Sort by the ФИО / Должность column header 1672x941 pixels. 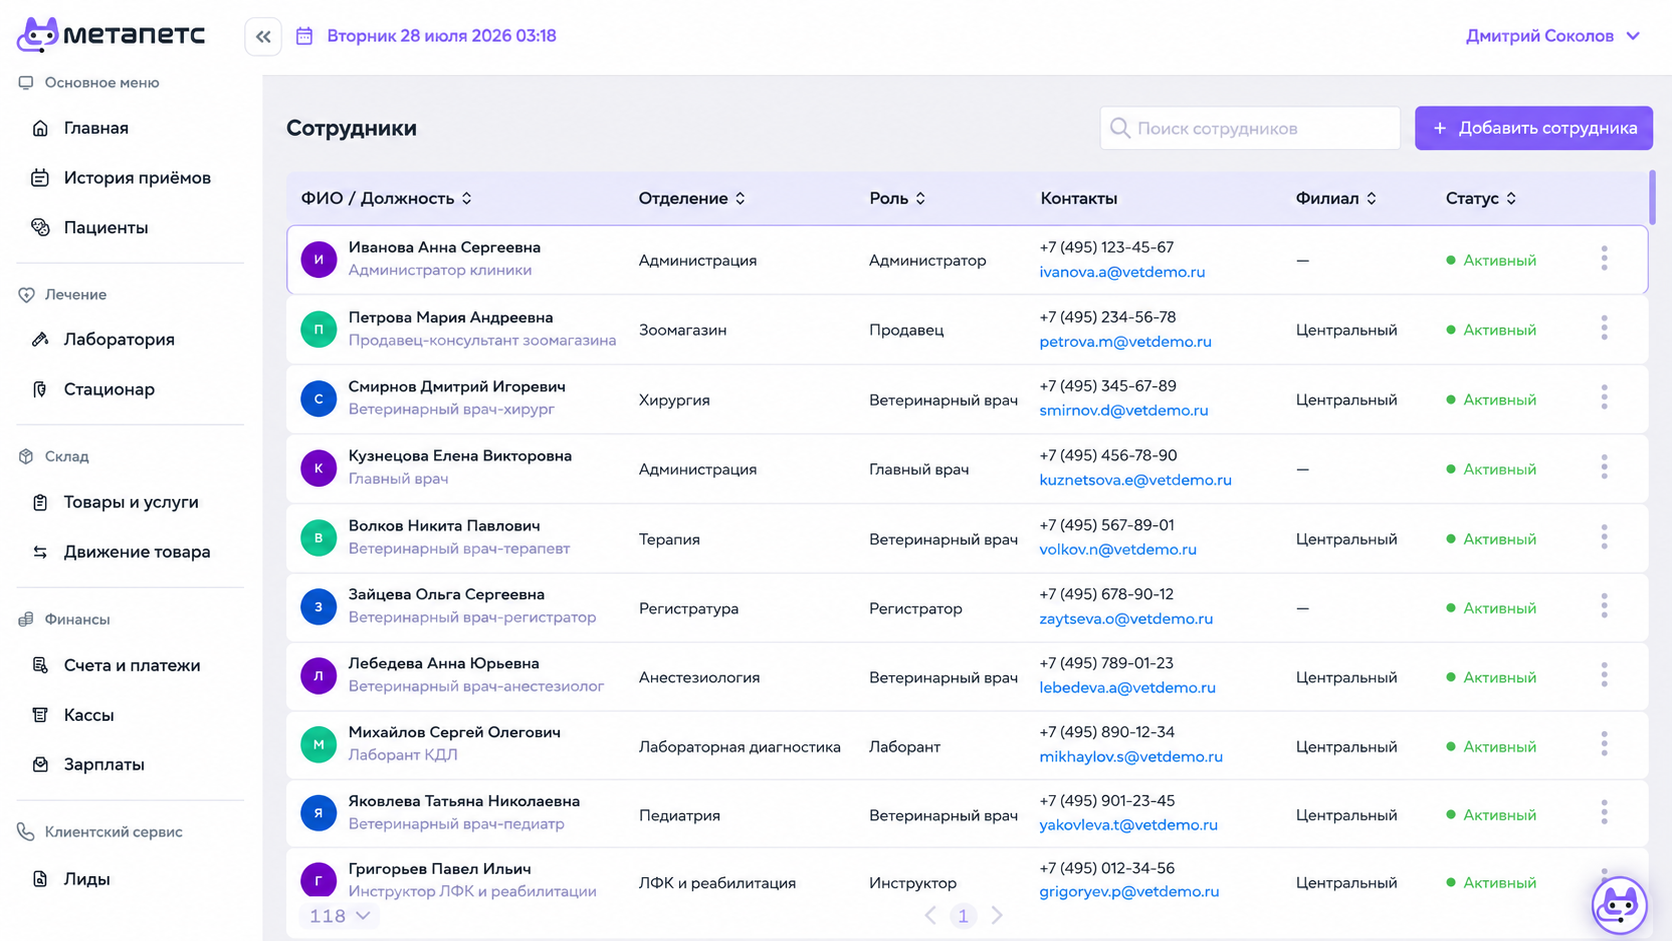pos(386,198)
